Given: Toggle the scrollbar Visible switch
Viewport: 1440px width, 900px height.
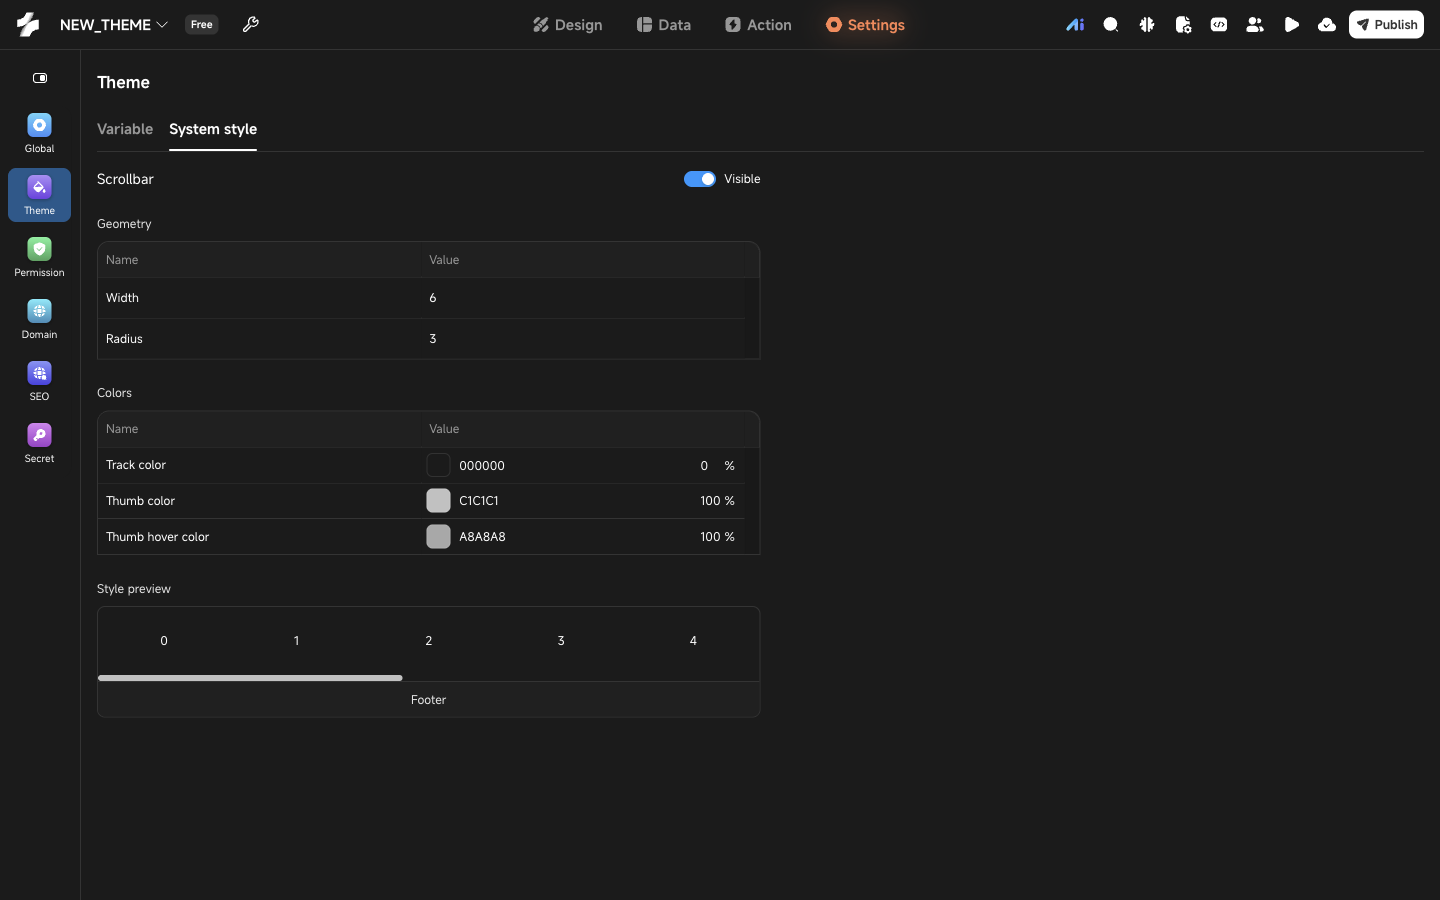Looking at the screenshot, I should coord(700,179).
